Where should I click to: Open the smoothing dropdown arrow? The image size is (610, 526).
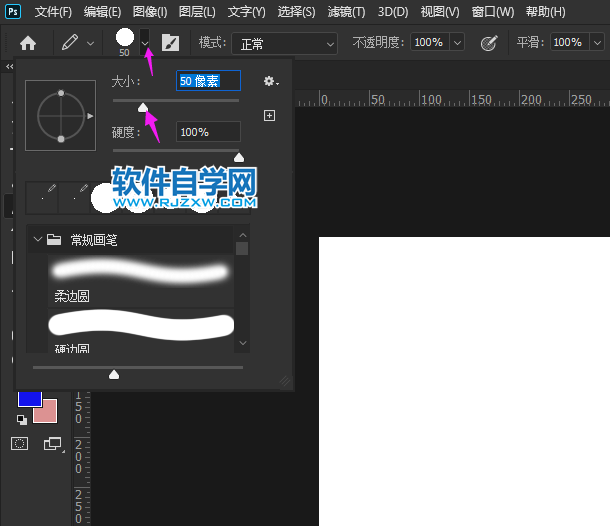(x=597, y=42)
